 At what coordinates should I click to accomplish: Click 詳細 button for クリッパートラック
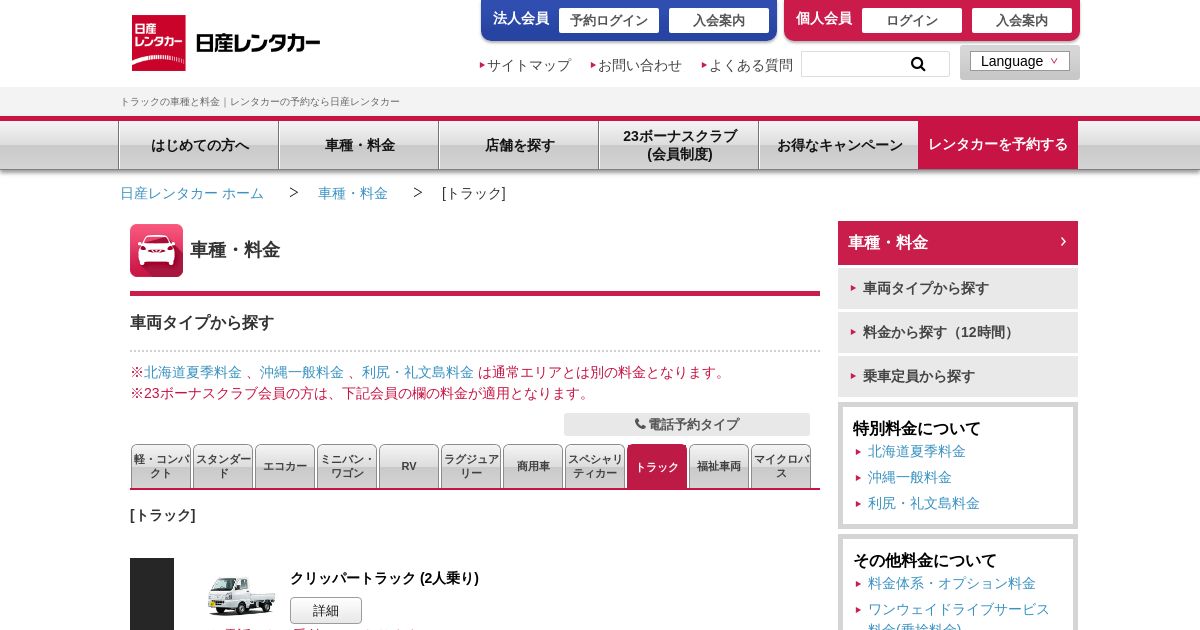coord(326,610)
